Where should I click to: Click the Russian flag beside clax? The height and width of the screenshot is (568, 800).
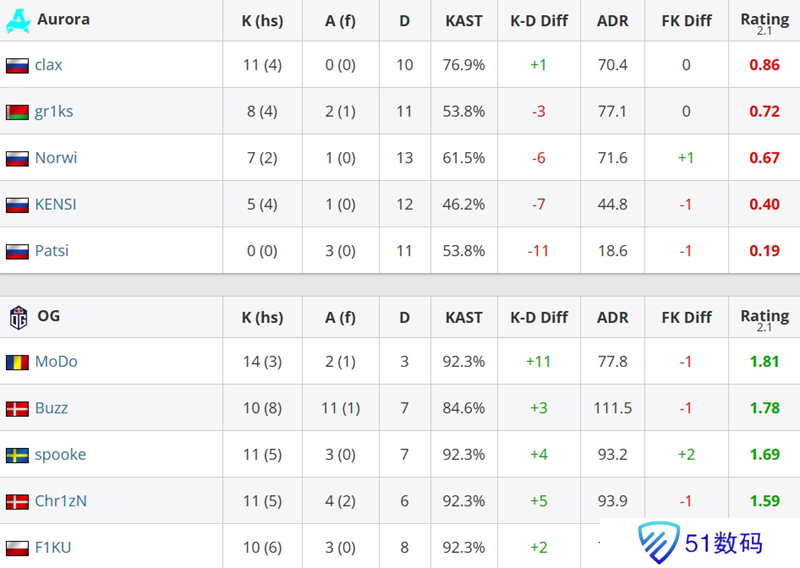(17, 65)
